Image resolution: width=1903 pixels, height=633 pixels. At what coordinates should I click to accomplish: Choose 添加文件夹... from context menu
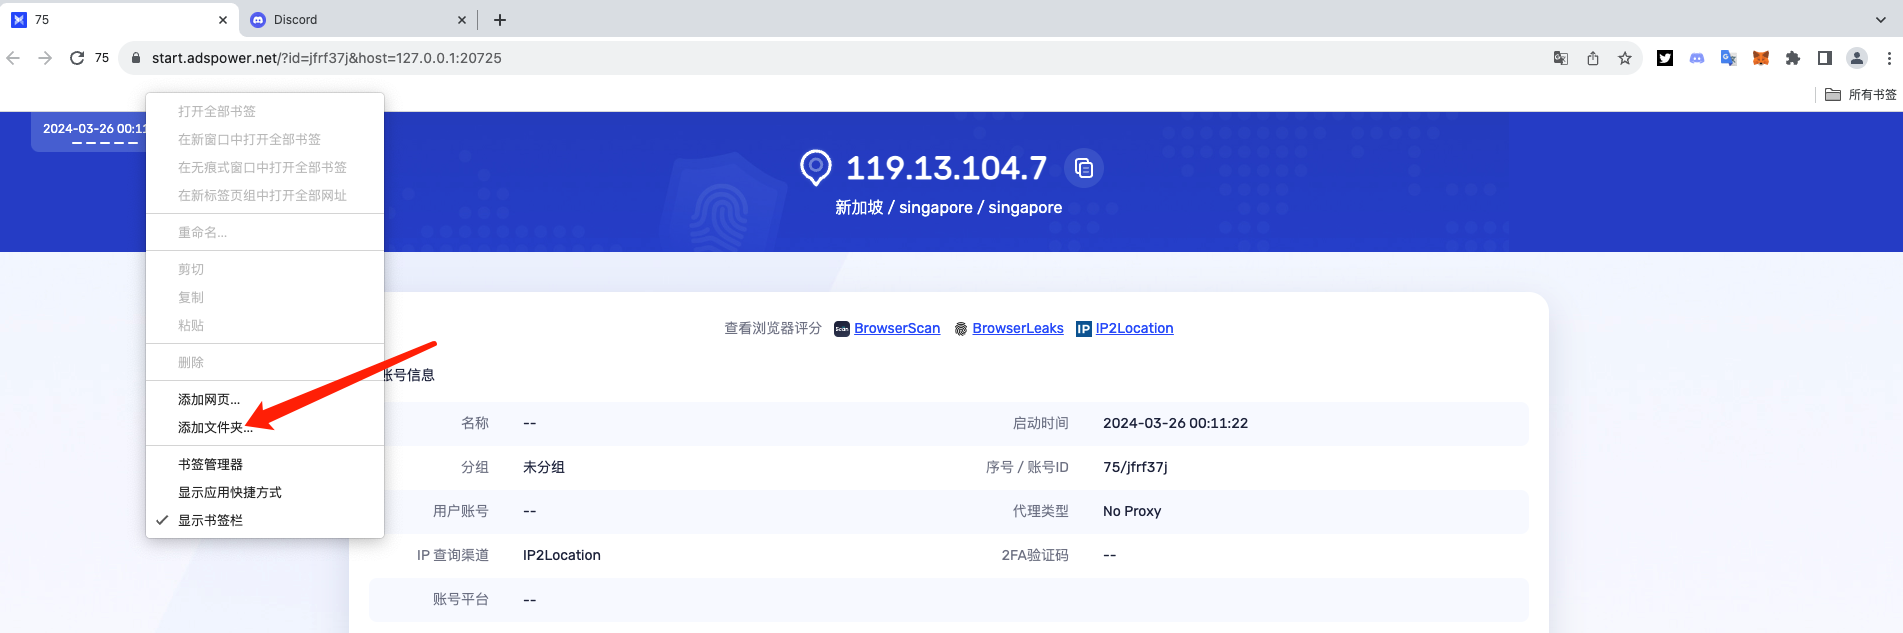(x=265, y=427)
